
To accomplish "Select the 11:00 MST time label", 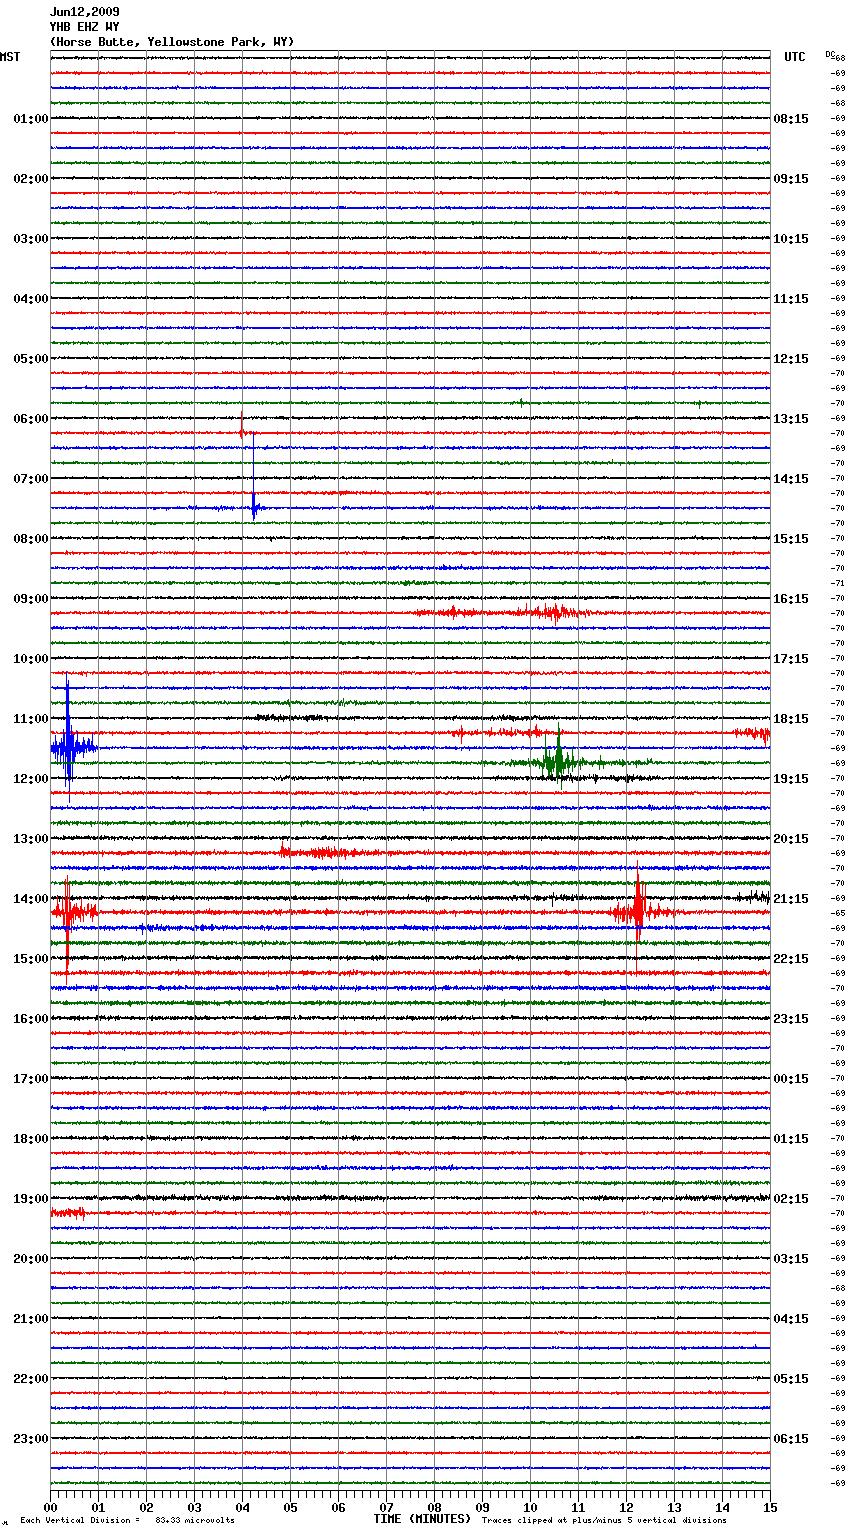I will [x=30, y=719].
